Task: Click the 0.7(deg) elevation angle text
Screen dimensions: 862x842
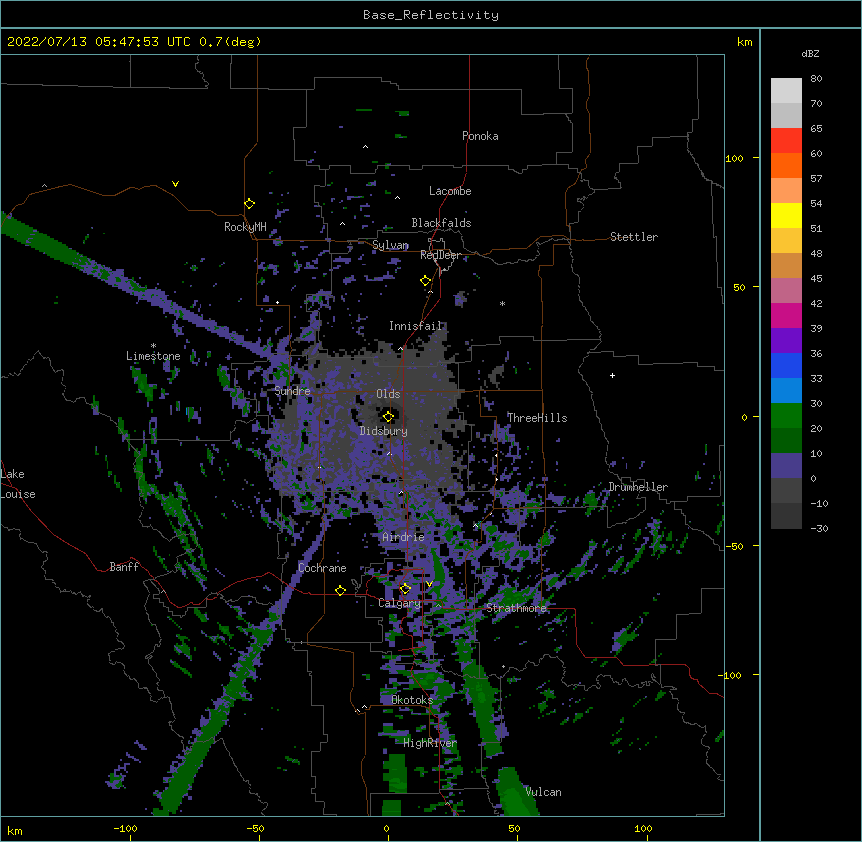Action: 230,42
